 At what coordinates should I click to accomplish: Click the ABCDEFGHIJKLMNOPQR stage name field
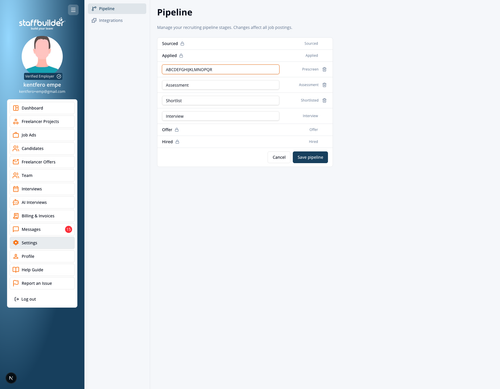click(220, 69)
